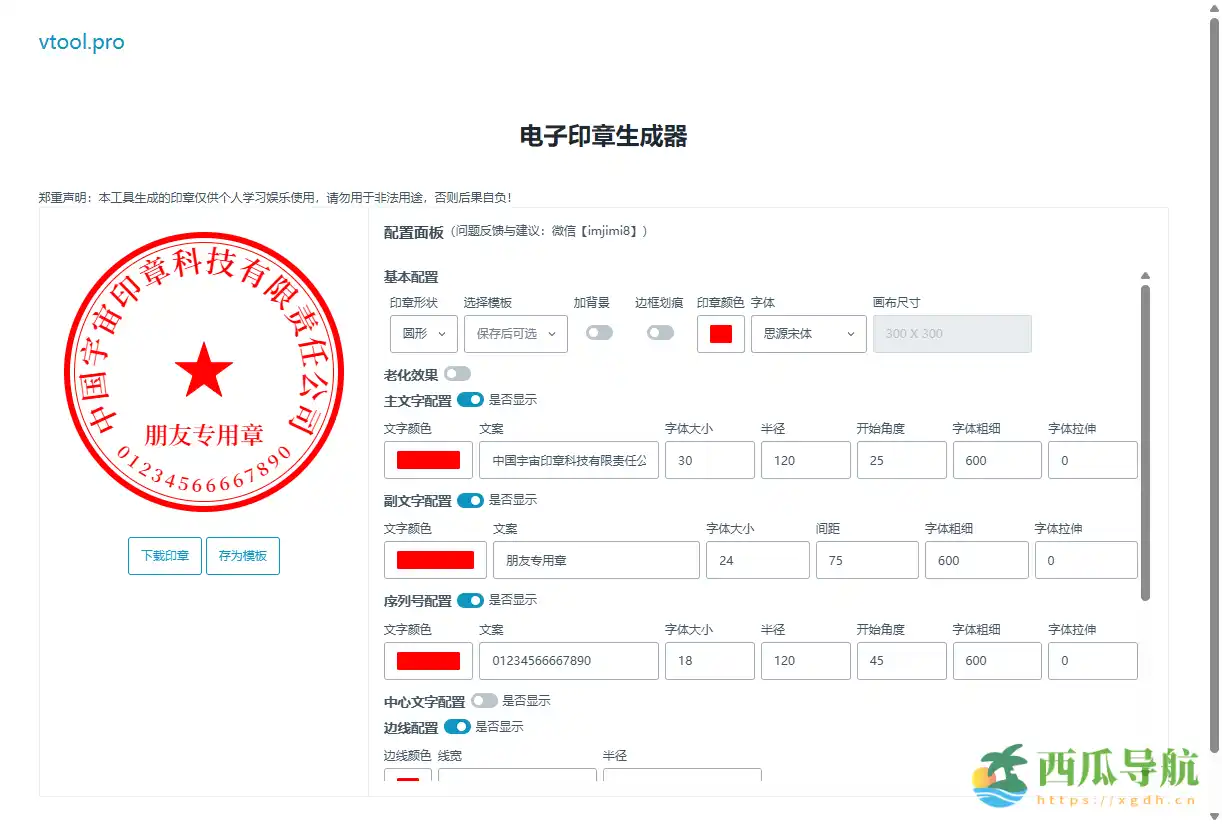1222x824 pixels.
Task: Hide the 主文字配置 main text display
Action: tap(470, 399)
